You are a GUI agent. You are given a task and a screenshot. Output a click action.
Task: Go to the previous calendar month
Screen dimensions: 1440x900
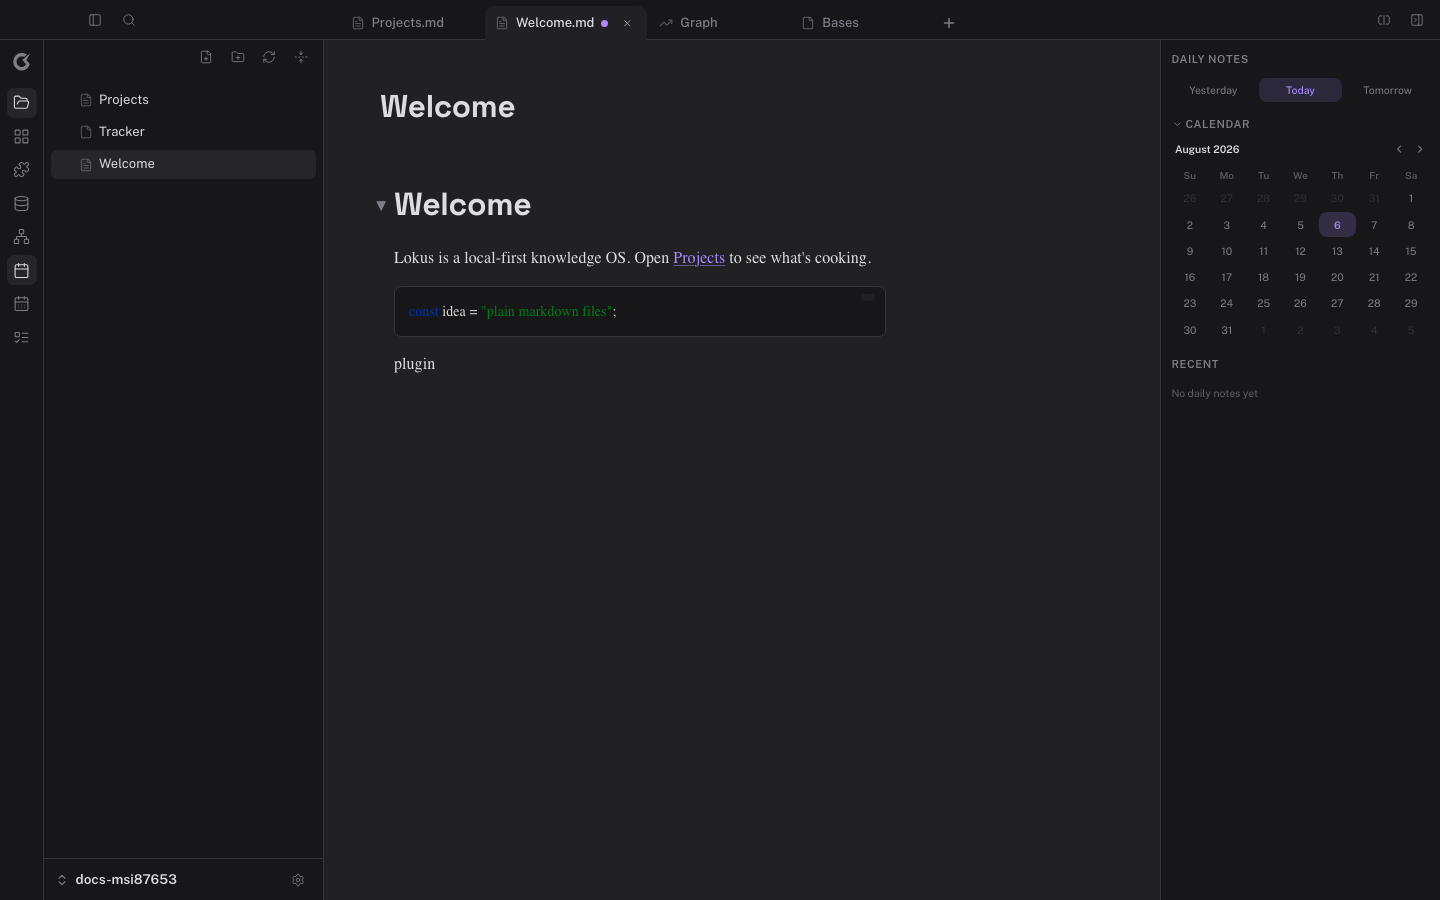pyautogui.click(x=1399, y=149)
